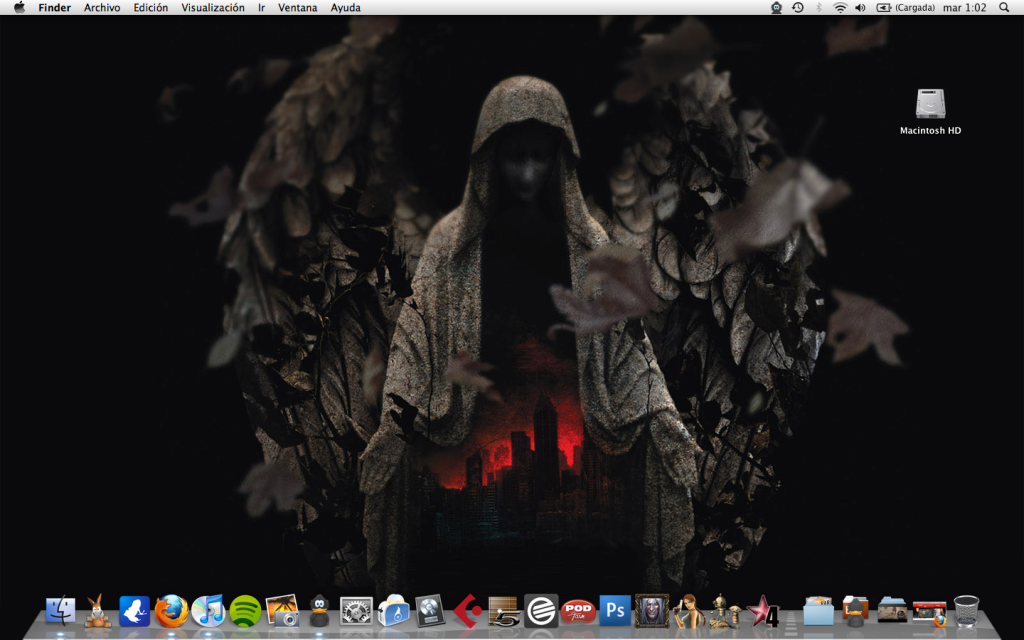
Task: Open the POD Farm application
Action: click(578, 609)
